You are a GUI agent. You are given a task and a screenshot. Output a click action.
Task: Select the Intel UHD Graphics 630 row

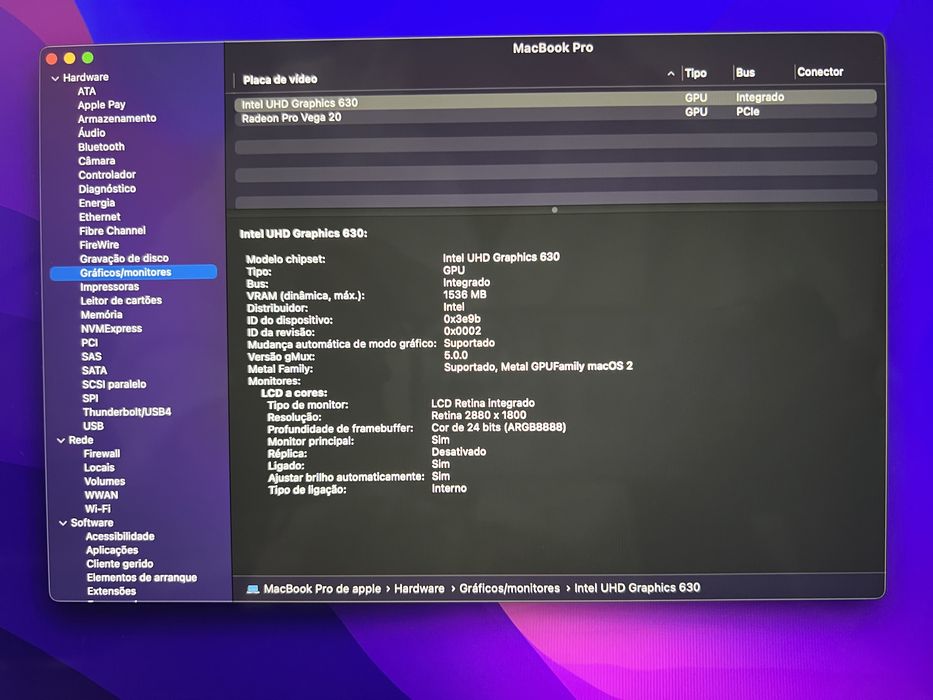coord(555,101)
